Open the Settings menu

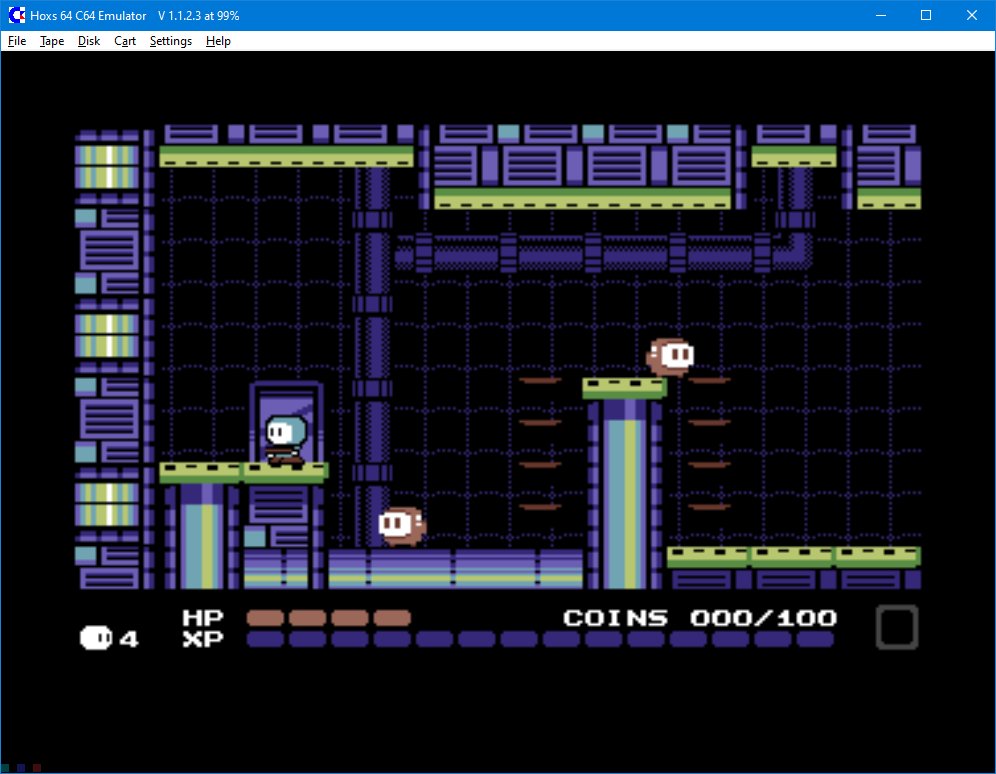pos(171,41)
